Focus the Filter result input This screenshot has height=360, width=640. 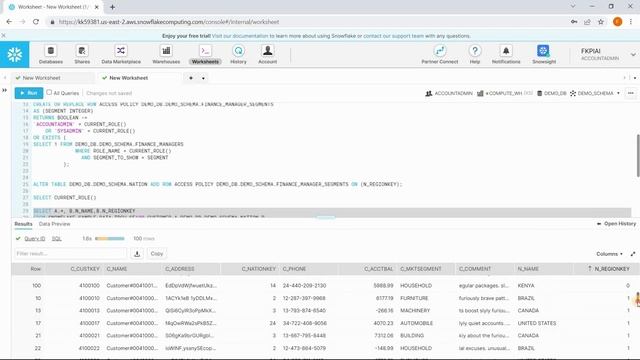(x=71, y=253)
